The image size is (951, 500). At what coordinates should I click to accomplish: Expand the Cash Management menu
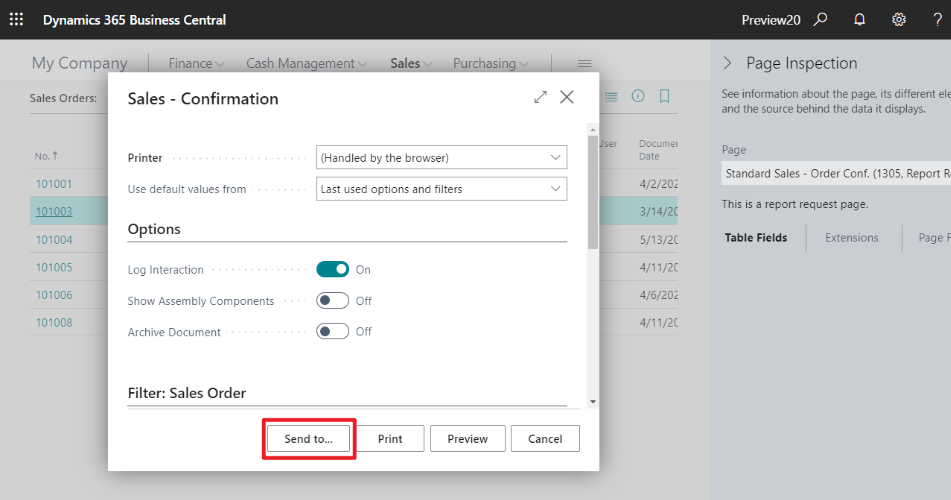click(306, 63)
